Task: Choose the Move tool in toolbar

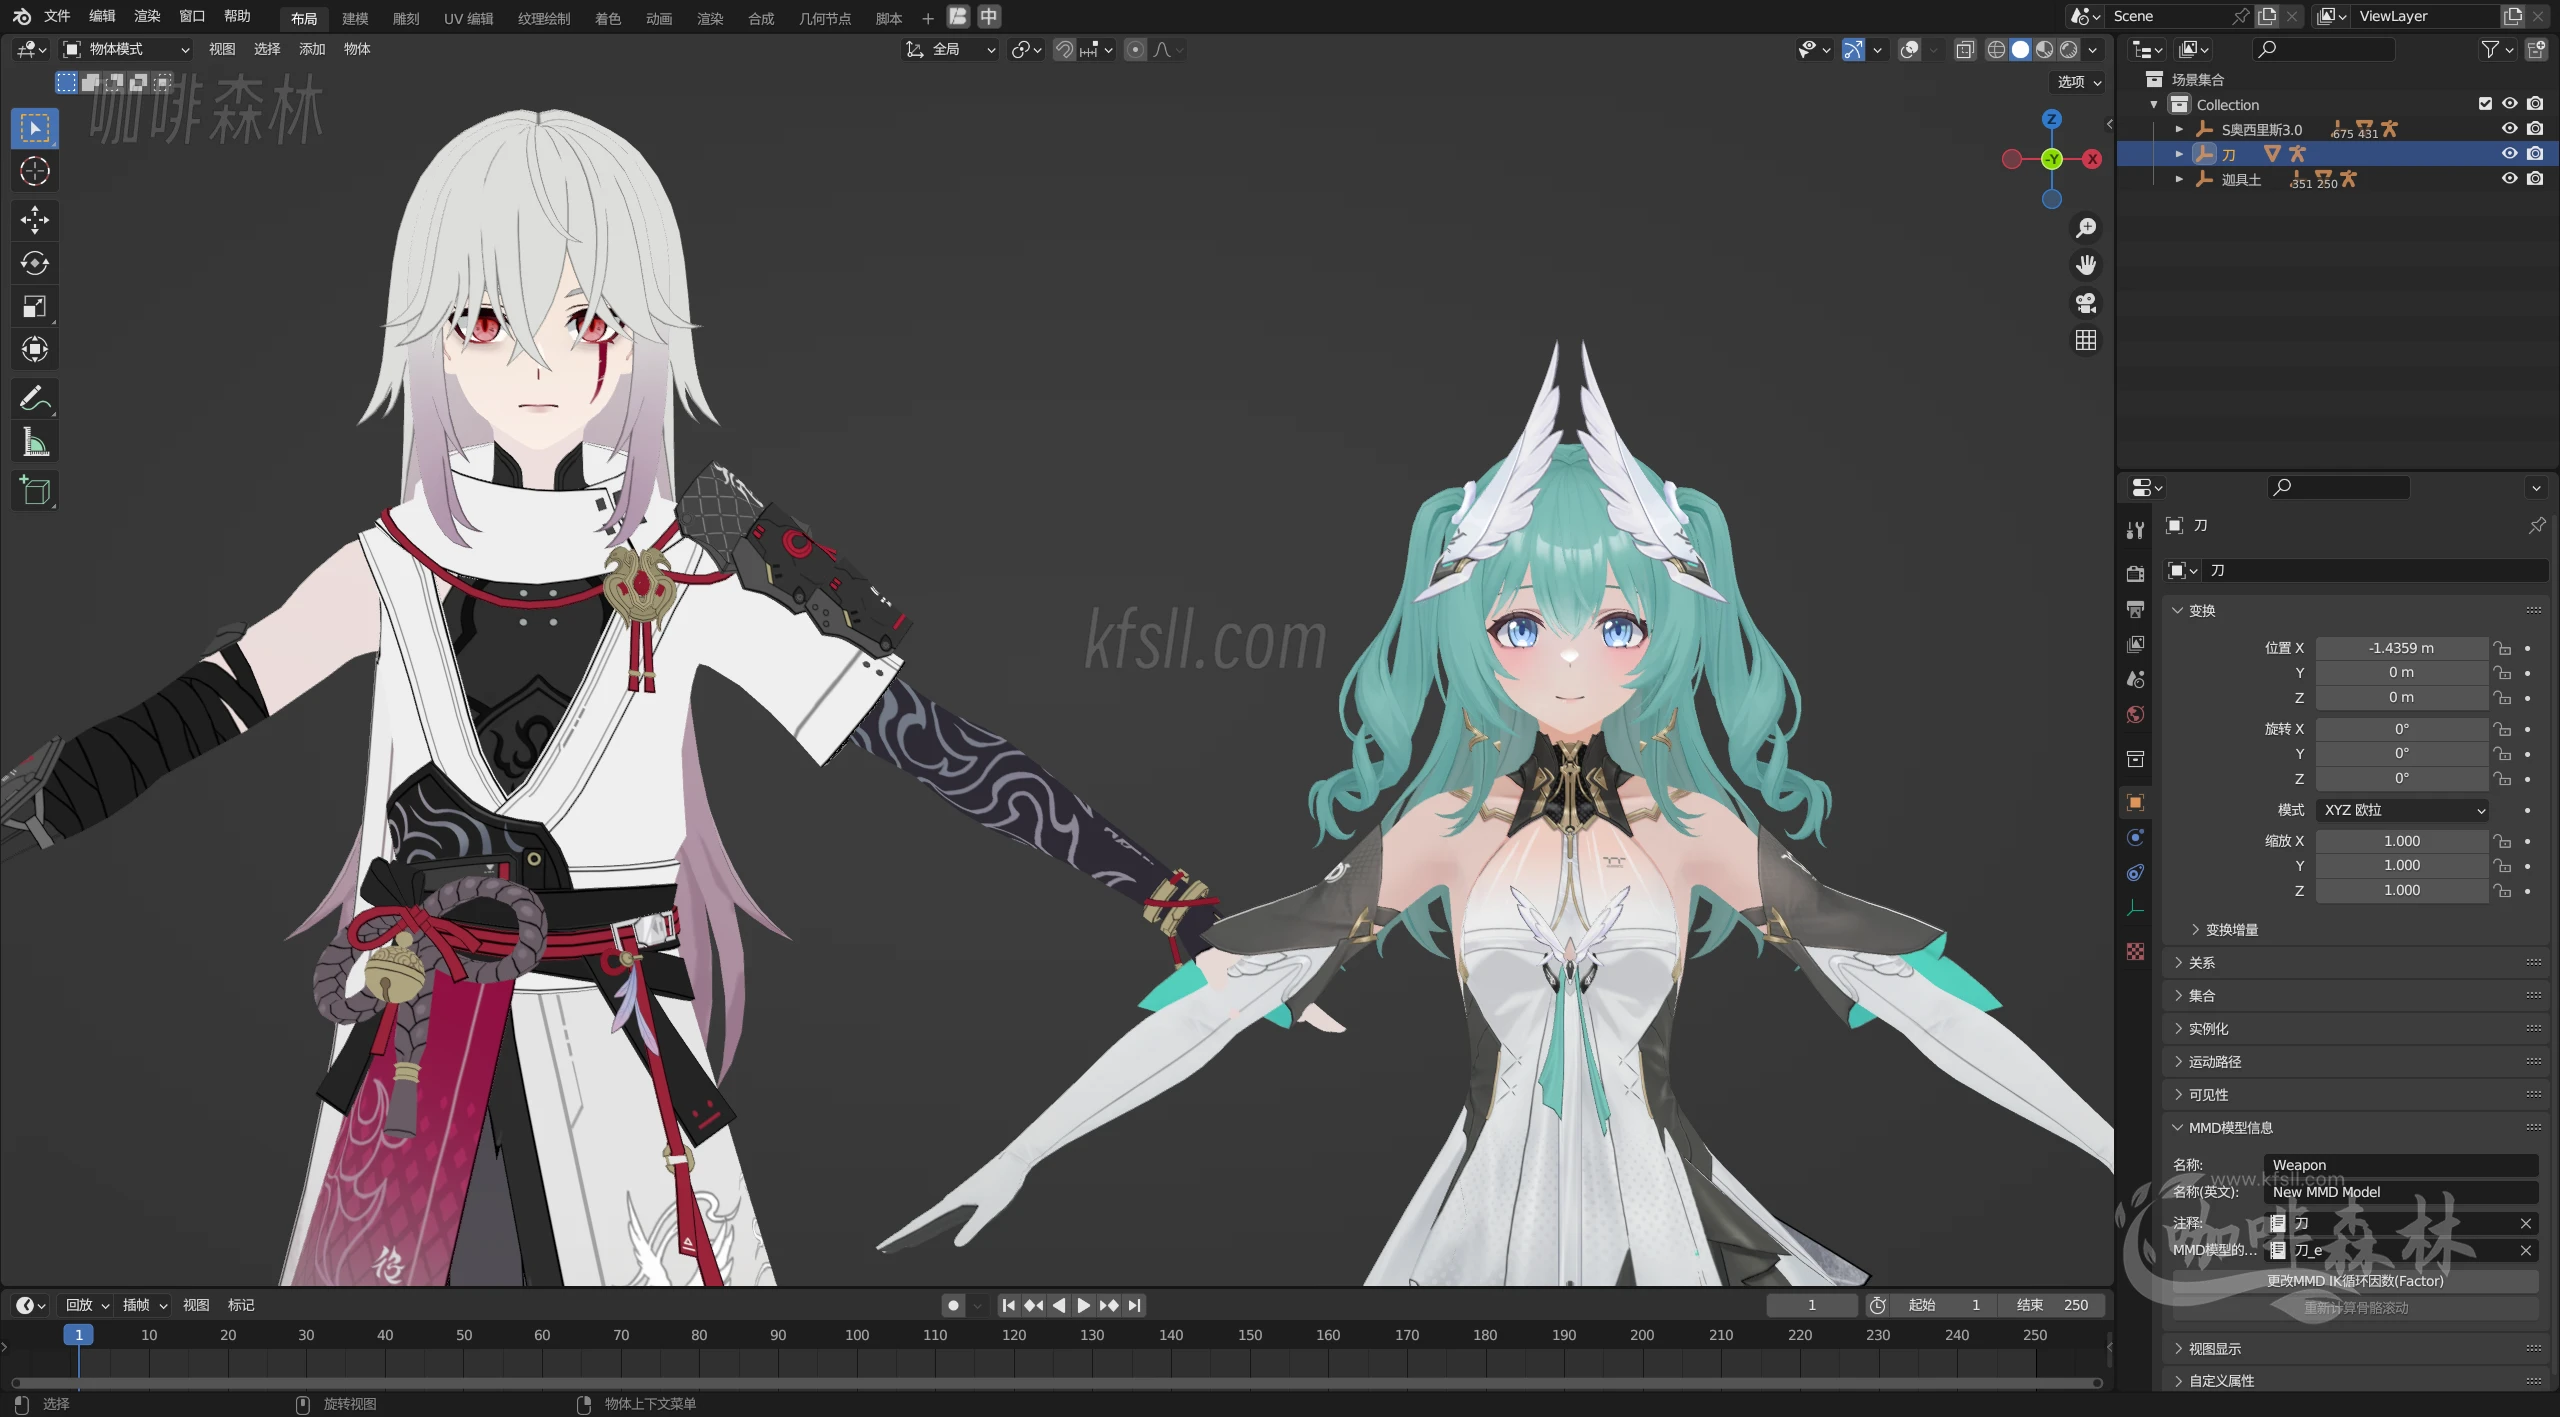Action: (x=35, y=220)
